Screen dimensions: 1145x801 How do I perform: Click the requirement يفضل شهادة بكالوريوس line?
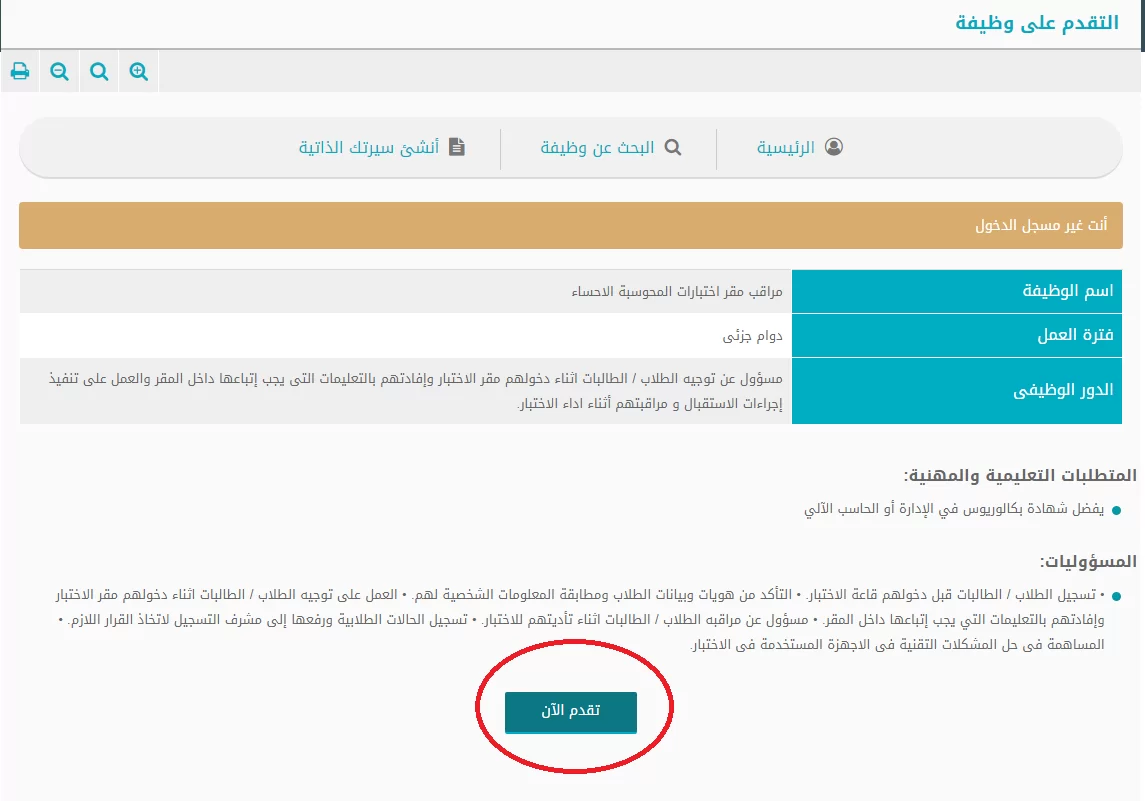pyautogui.click(x=954, y=509)
